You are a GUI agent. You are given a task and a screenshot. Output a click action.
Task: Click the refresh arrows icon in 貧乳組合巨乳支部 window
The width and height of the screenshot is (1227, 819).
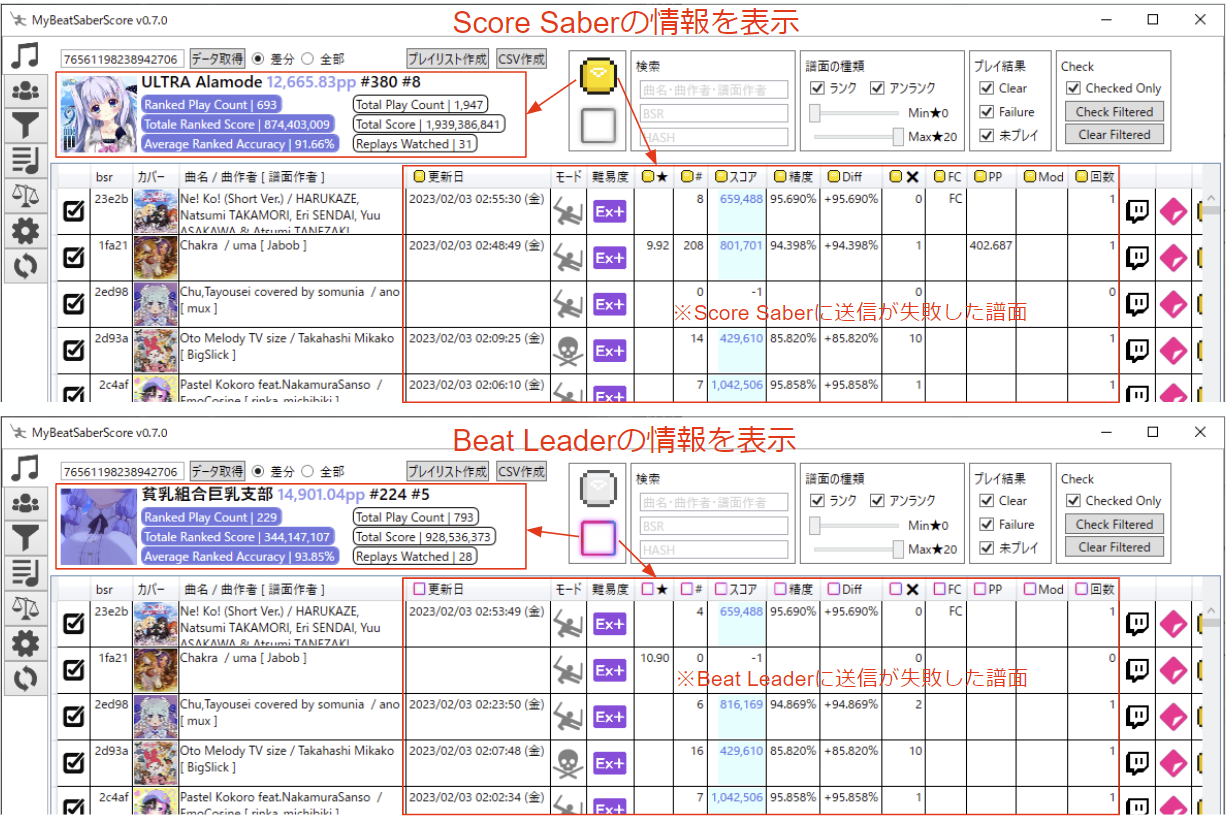[x=25, y=678]
